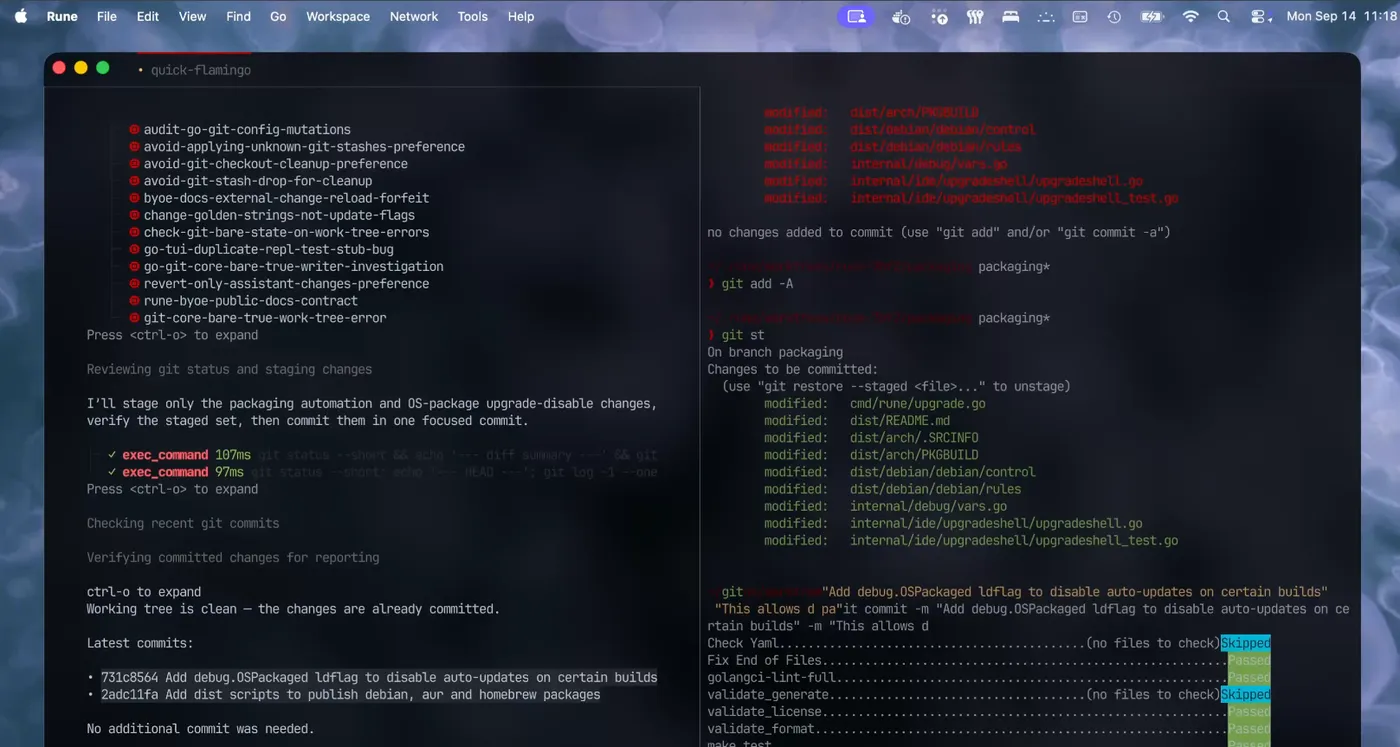The width and height of the screenshot is (1400, 747).
Task: Open the Tools menu
Action: (473, 16)
